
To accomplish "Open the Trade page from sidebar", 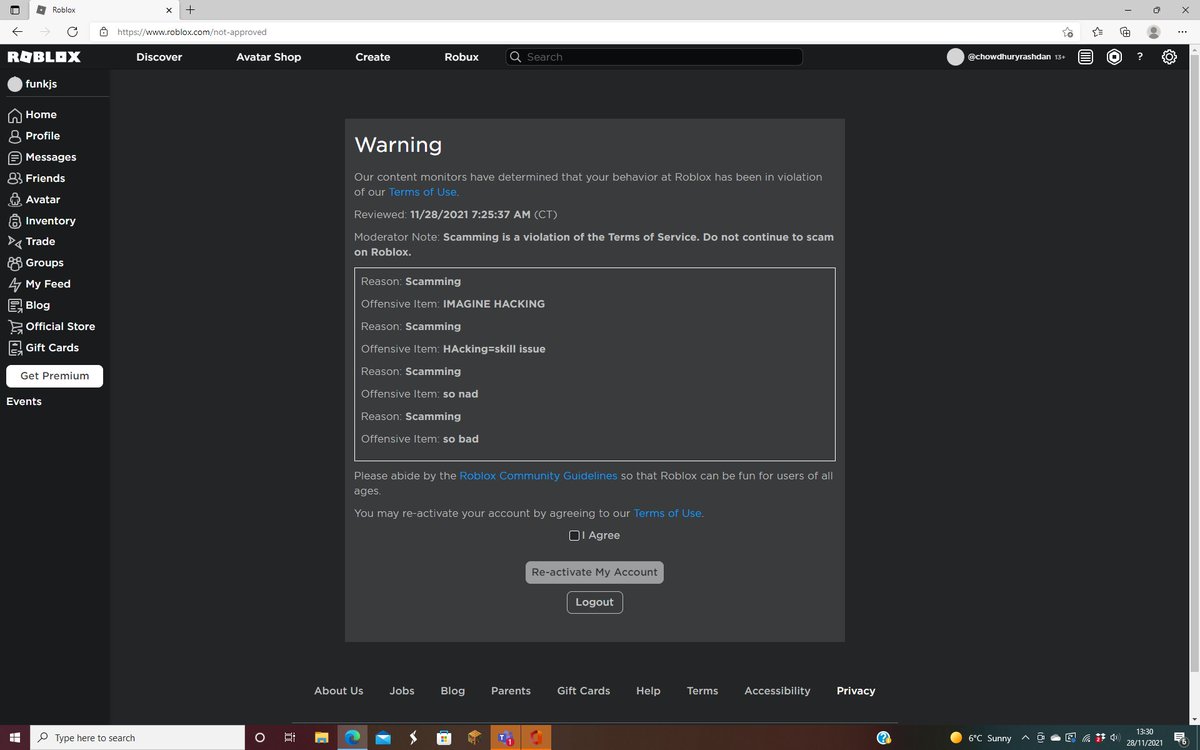I will point(31,242).
